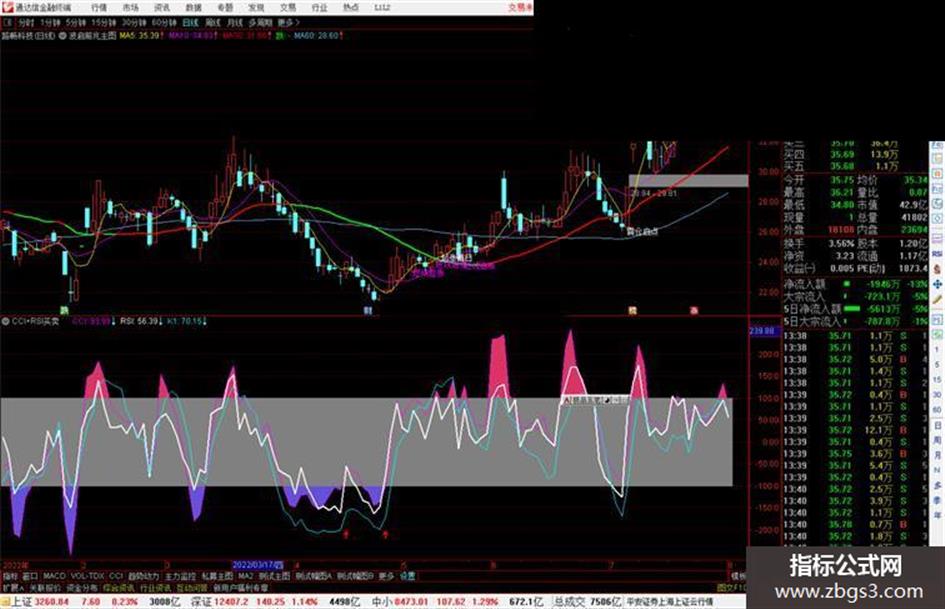Open the 综合资讯 link
The height and width of the screenshot is (609, 945).
(x=119, y=587)
